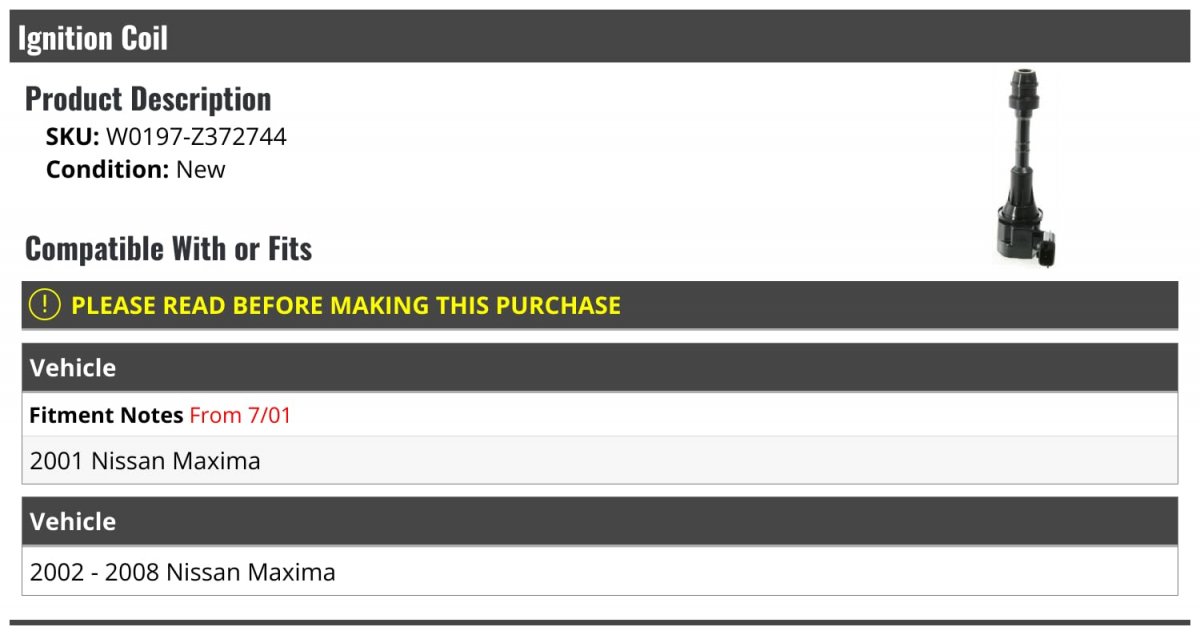The image size is (1200, 635).
Task: Click the first Vehicle section header
Action: pos(600,367)
